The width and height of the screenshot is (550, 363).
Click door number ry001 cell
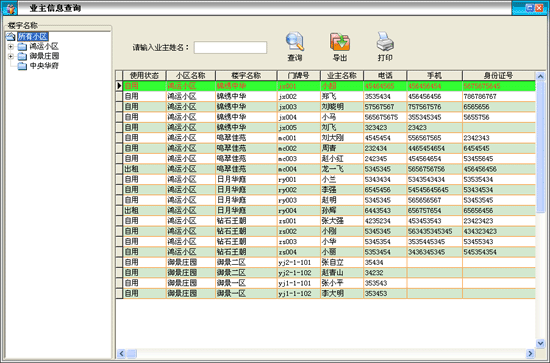(299, 179)
